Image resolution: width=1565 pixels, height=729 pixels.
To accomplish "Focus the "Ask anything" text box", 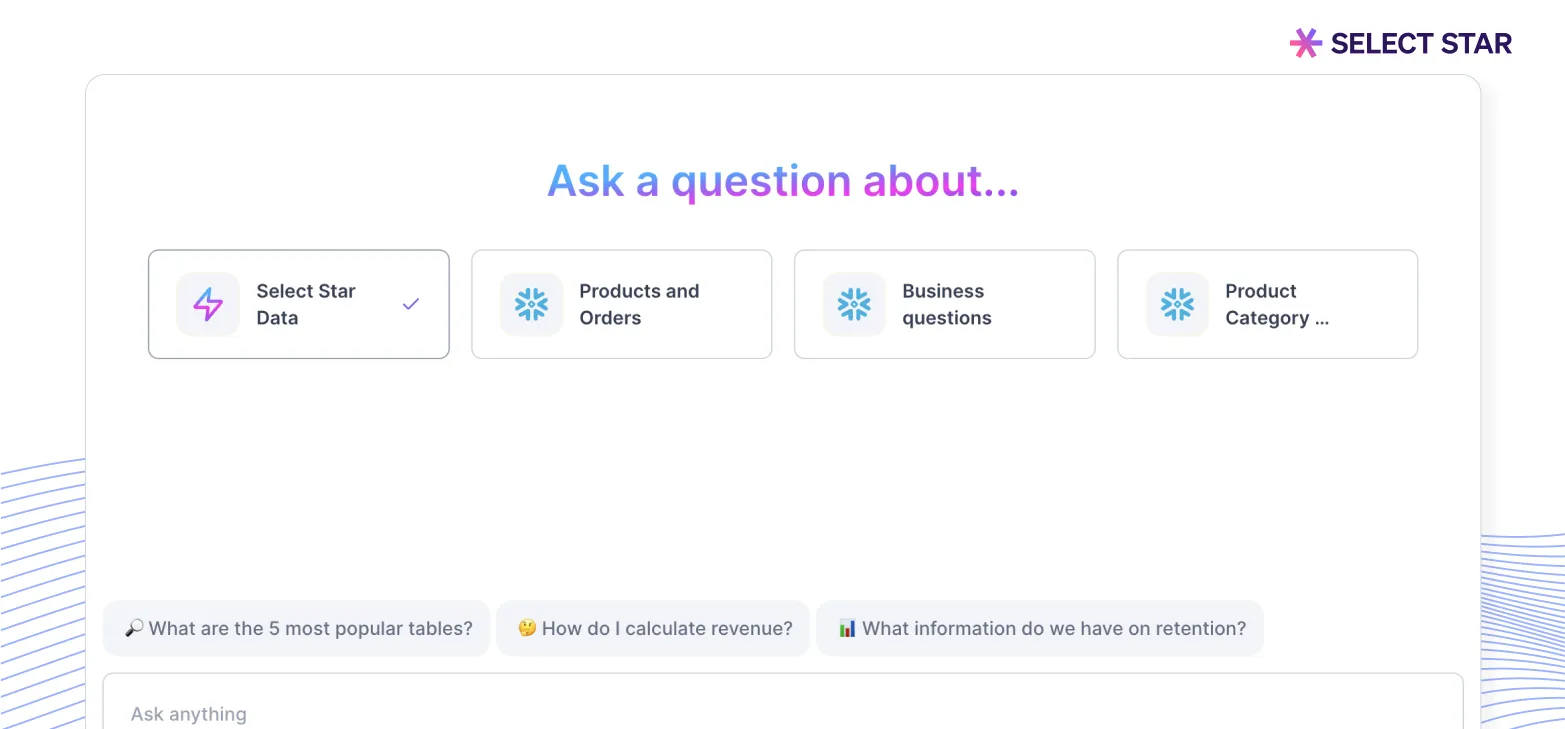I will tap(782, 713).
